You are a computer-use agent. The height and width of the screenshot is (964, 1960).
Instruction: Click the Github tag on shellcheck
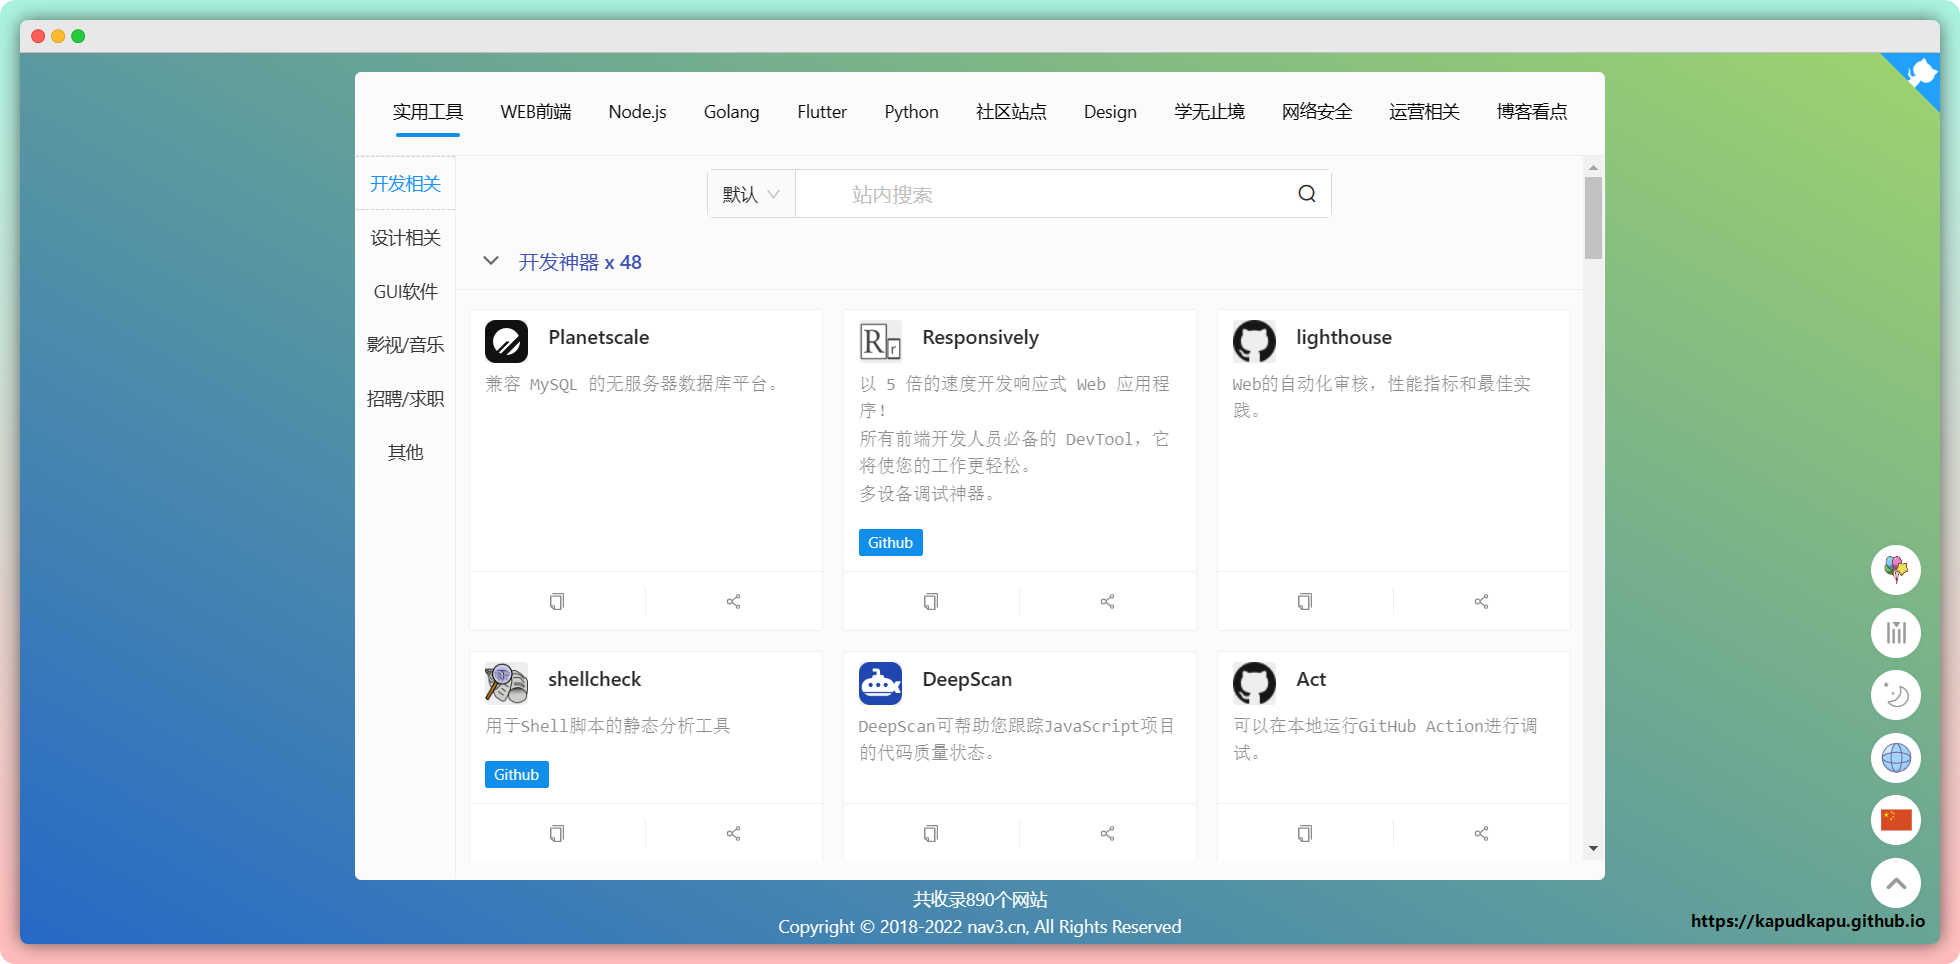coord(516,774)
